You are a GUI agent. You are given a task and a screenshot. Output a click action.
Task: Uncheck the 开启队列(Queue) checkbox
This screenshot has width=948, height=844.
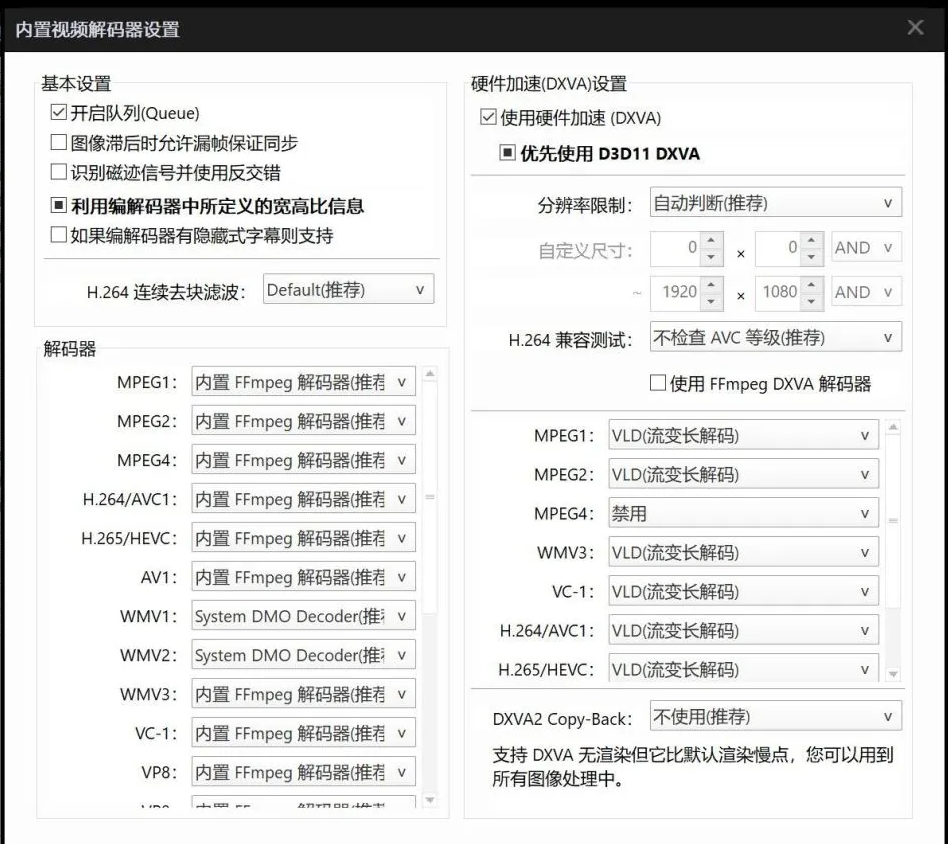tap(59, 112)
